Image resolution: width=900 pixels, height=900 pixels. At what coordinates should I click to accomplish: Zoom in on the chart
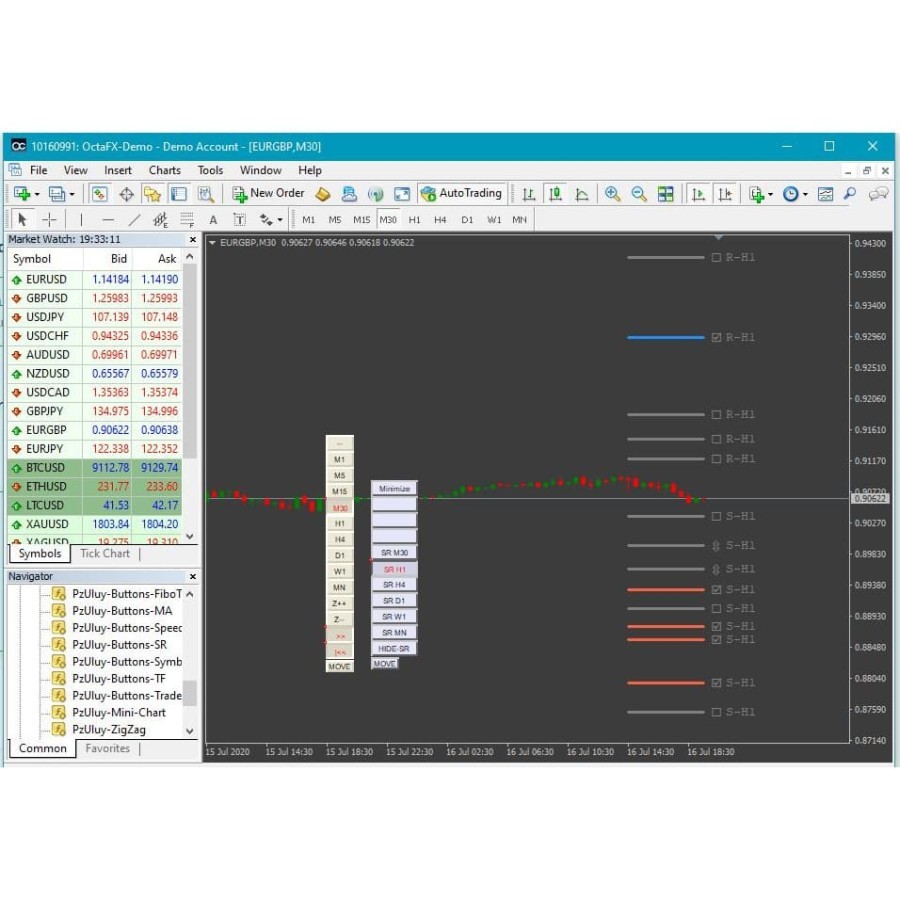(612, 194)
